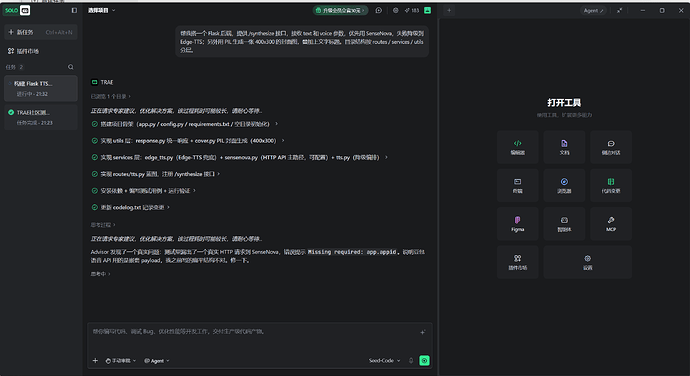Expand the services layer edge_tts.py step

click(x=239, y=158)
